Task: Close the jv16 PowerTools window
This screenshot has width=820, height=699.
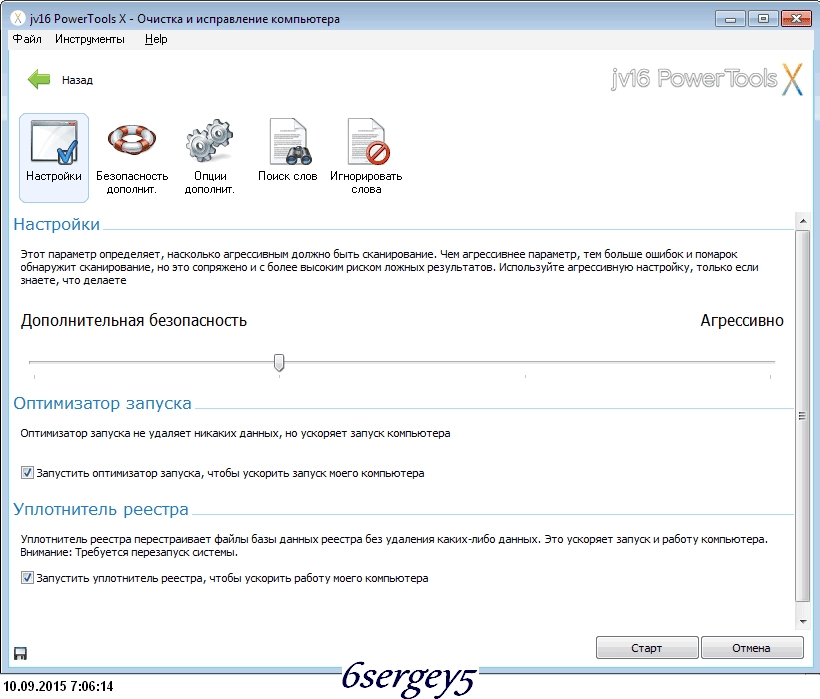Action: click(796, 19)
